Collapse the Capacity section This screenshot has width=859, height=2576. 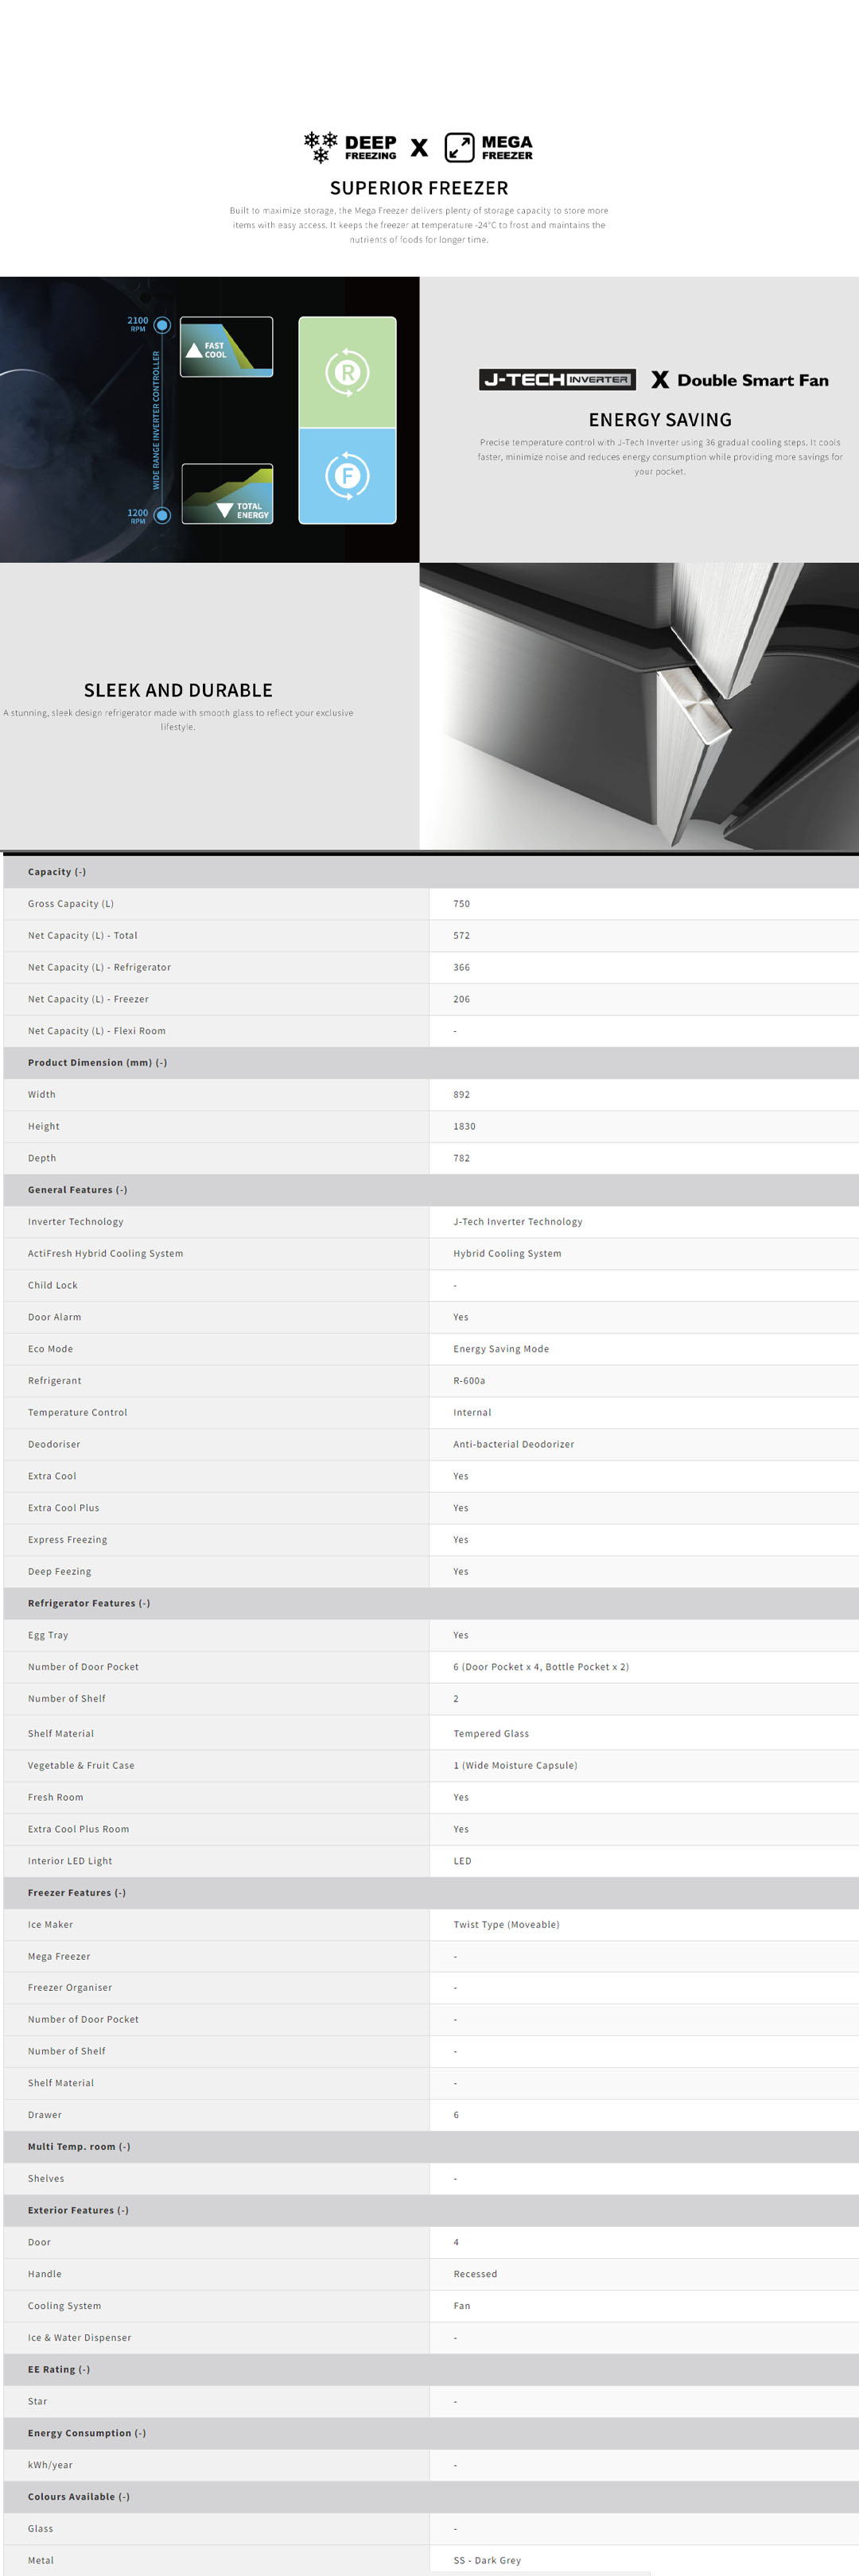(57, 872)
